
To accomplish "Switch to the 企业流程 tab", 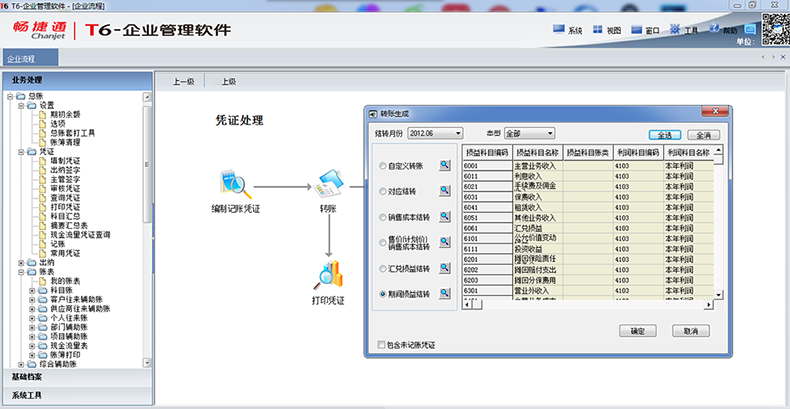I will pos(30,58).
